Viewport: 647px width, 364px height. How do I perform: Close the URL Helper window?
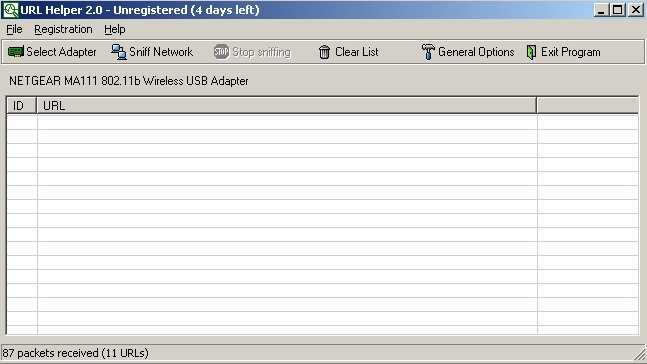[636, 10]
